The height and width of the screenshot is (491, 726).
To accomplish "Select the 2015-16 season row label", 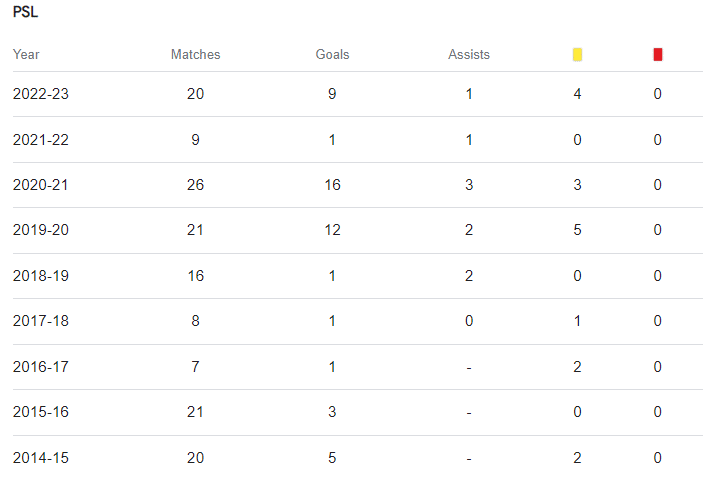I will tap(41, 412).
